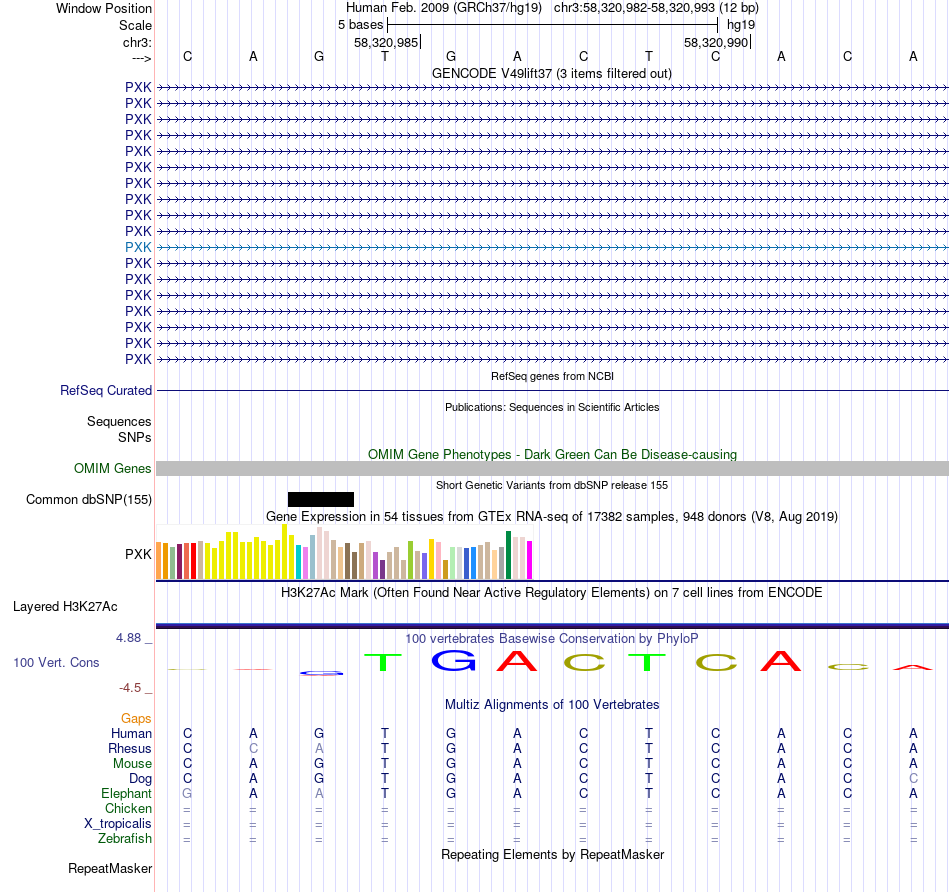The image size is (950, 892).
Task: Open the GENCODE V49lift37 track title
Action: coord(551,73)
